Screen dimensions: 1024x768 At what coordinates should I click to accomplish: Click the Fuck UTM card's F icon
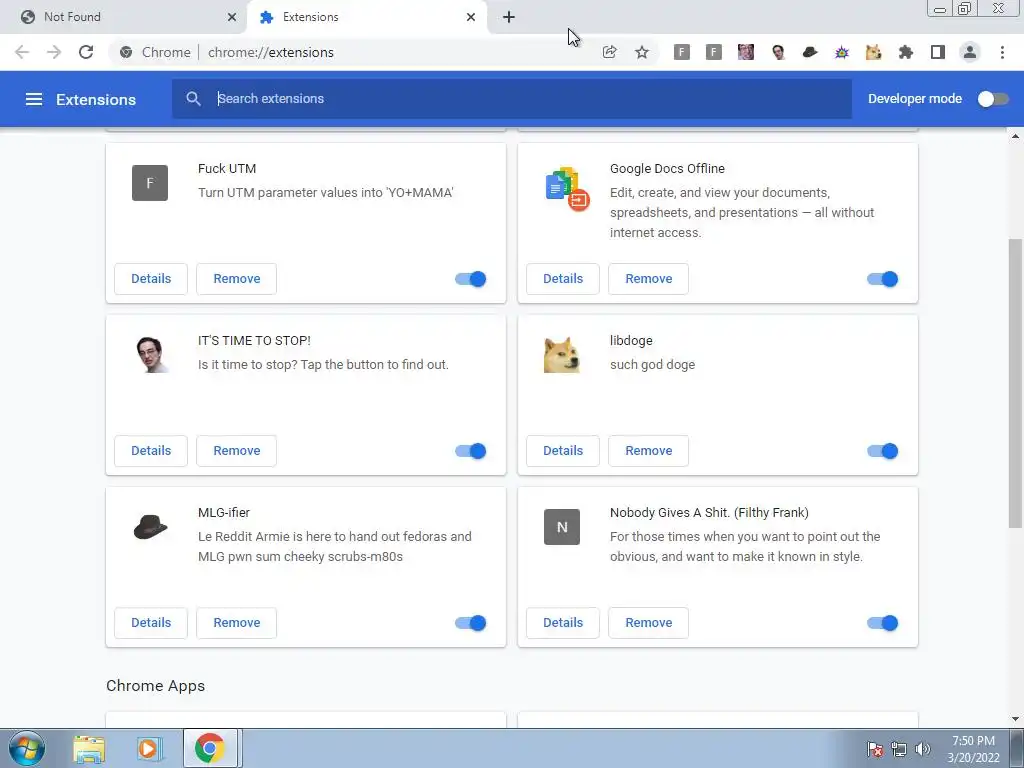click(150, 183)
